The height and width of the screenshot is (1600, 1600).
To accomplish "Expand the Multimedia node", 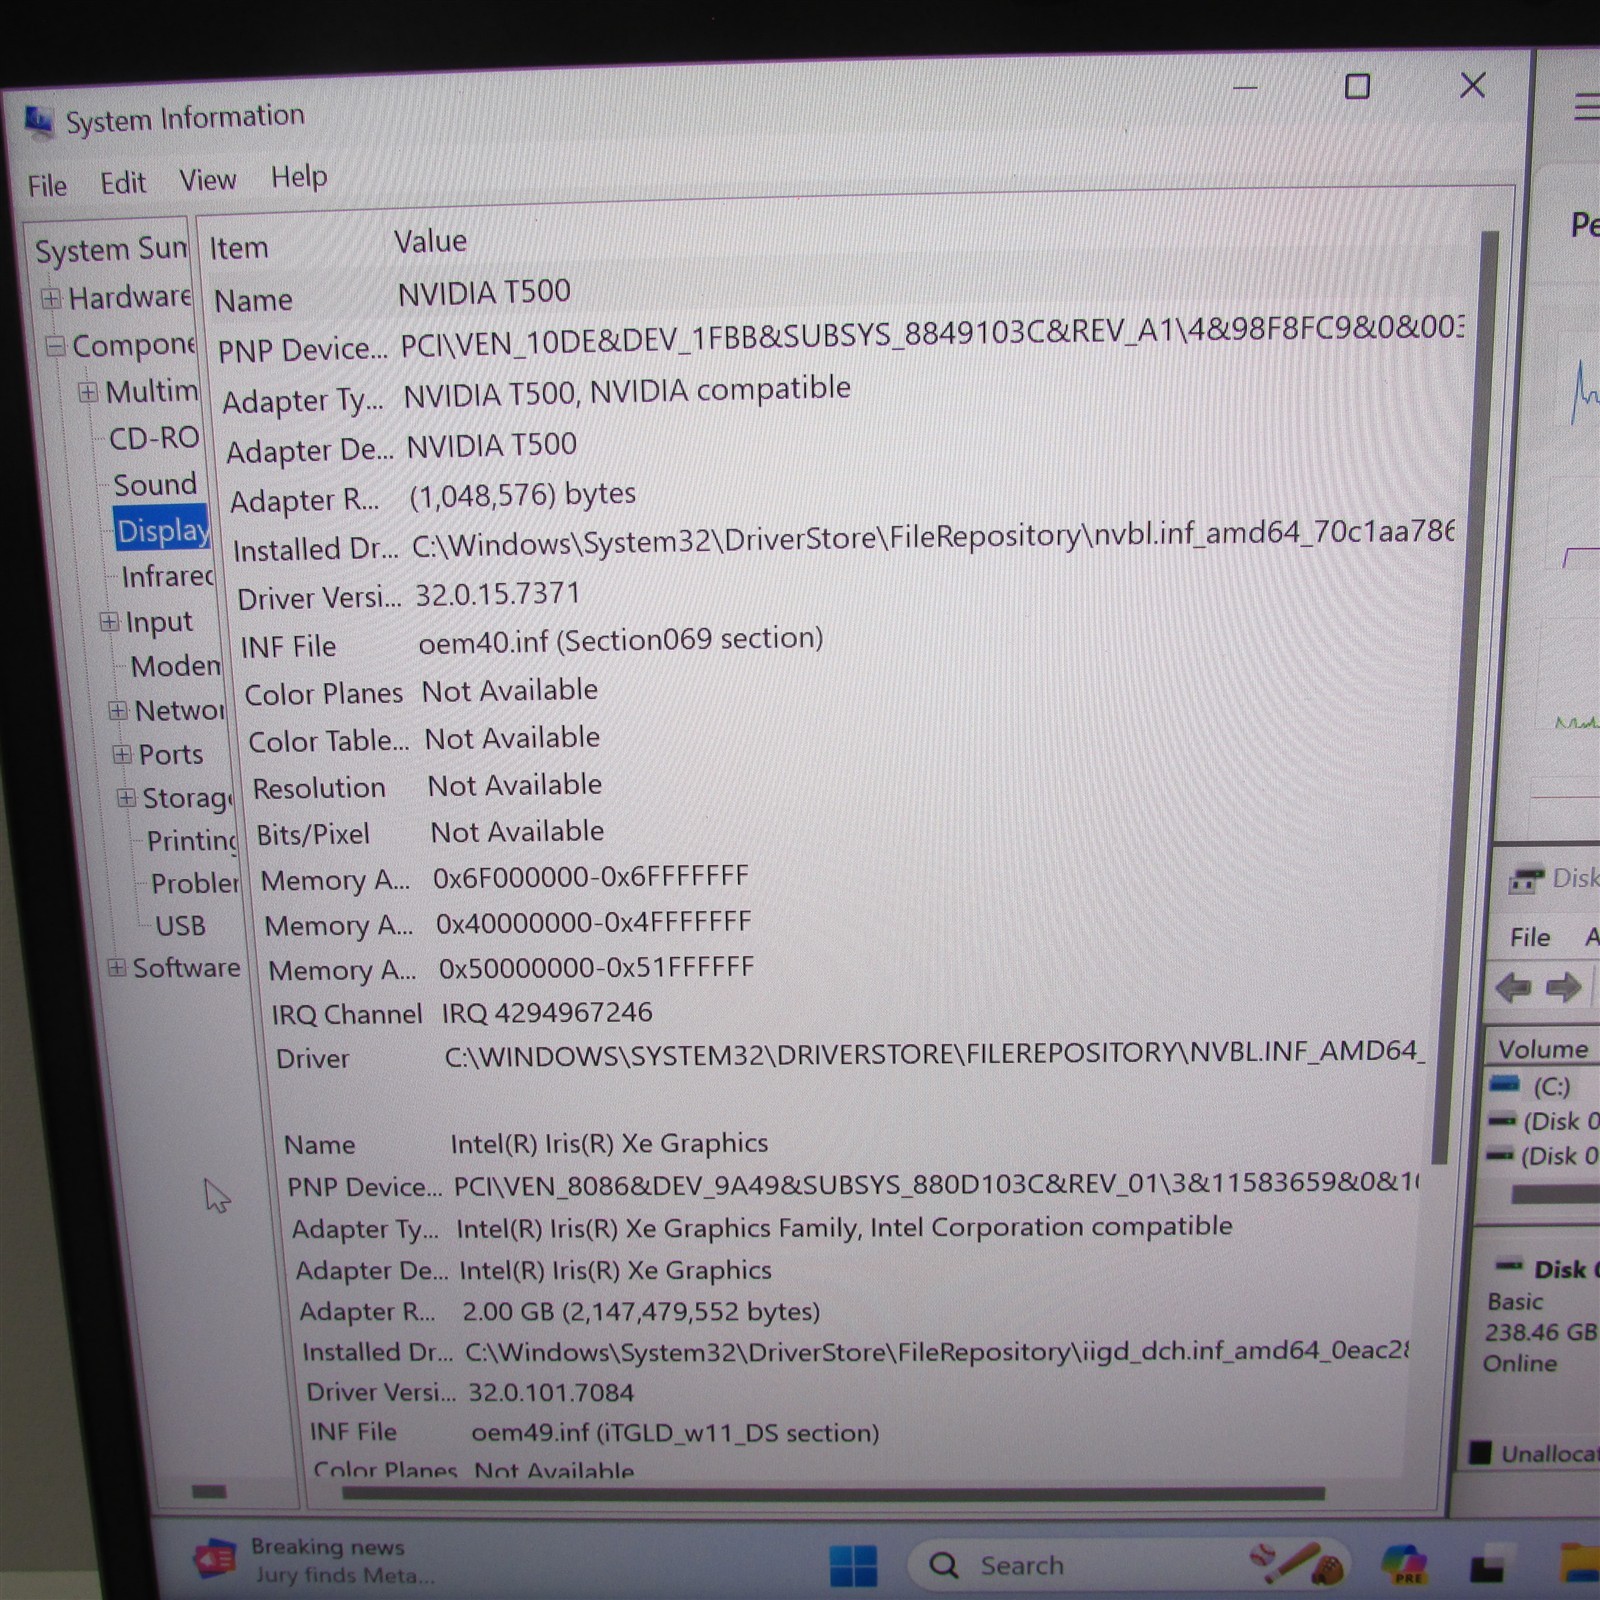I will (x=88, y=391).
